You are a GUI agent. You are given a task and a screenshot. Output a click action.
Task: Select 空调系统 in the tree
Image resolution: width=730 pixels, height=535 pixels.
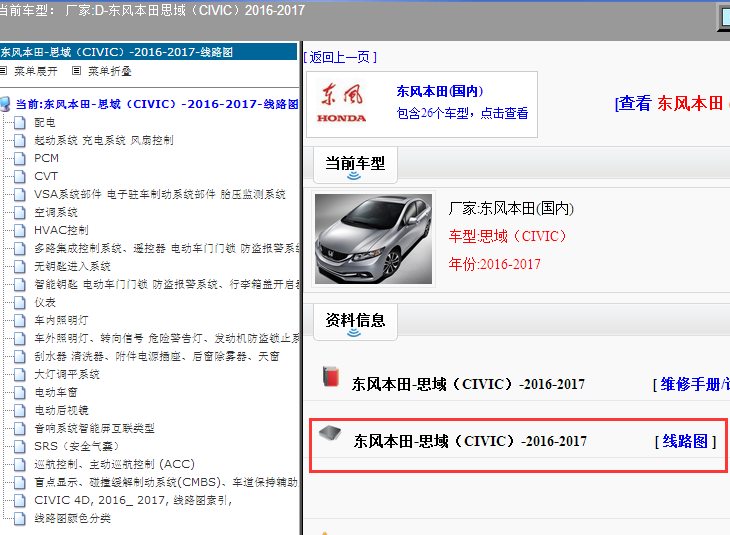pos(56,213)
